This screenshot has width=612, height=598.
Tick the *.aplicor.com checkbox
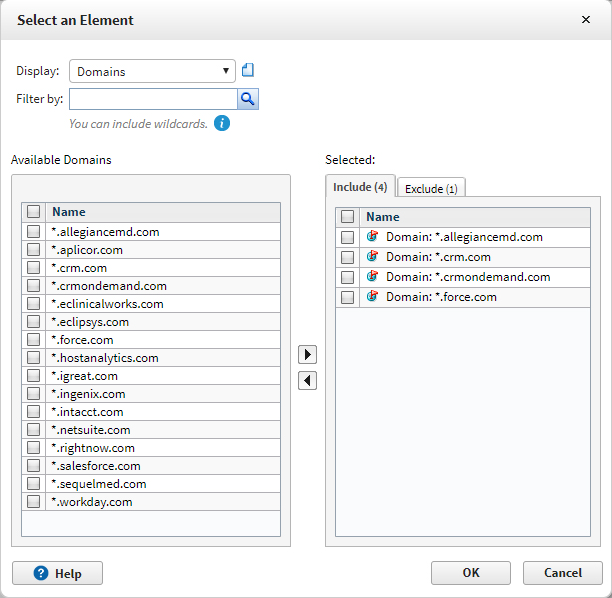coord(34,249)
